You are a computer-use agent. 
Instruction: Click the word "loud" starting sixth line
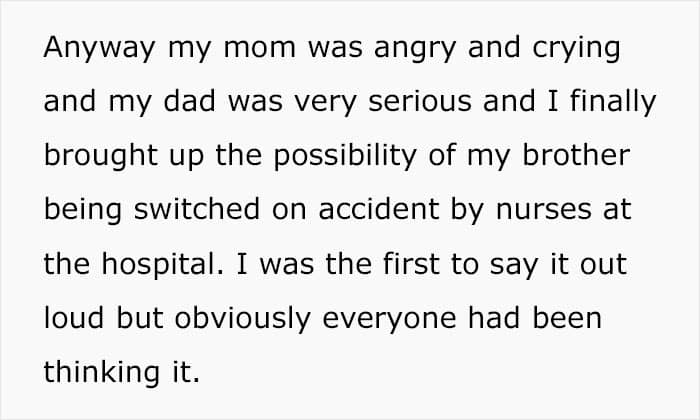(74, 317)
